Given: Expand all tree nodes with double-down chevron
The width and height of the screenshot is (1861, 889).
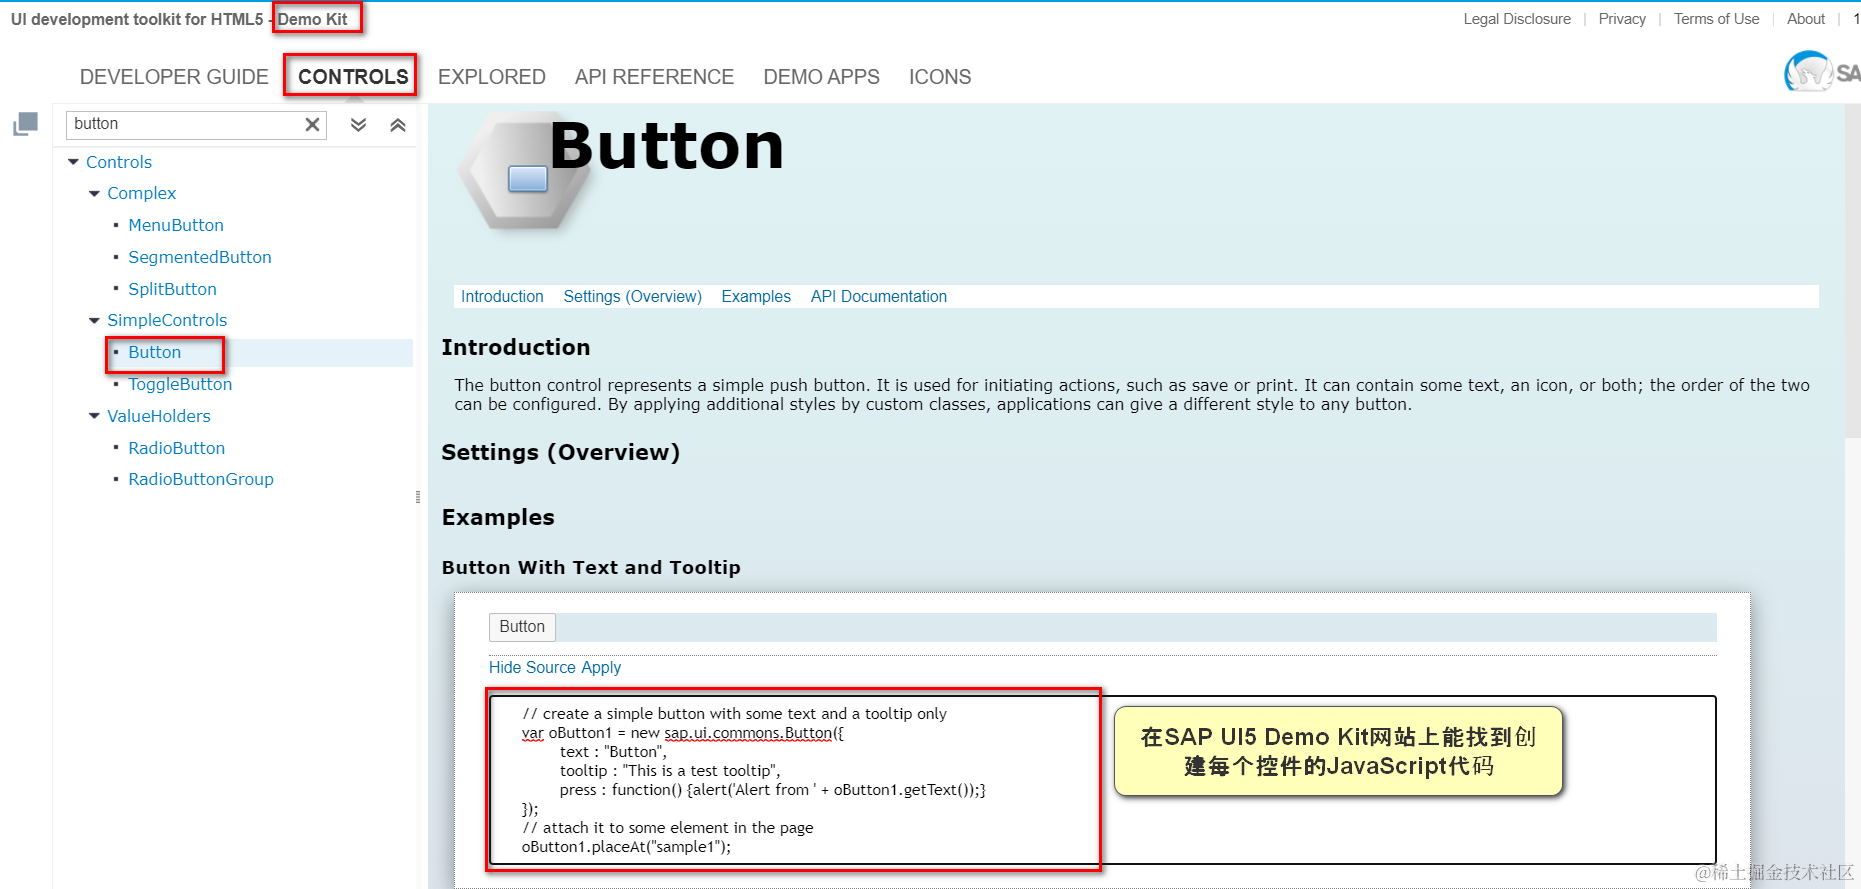Looking at the screenshot, I should click(359, 125).
